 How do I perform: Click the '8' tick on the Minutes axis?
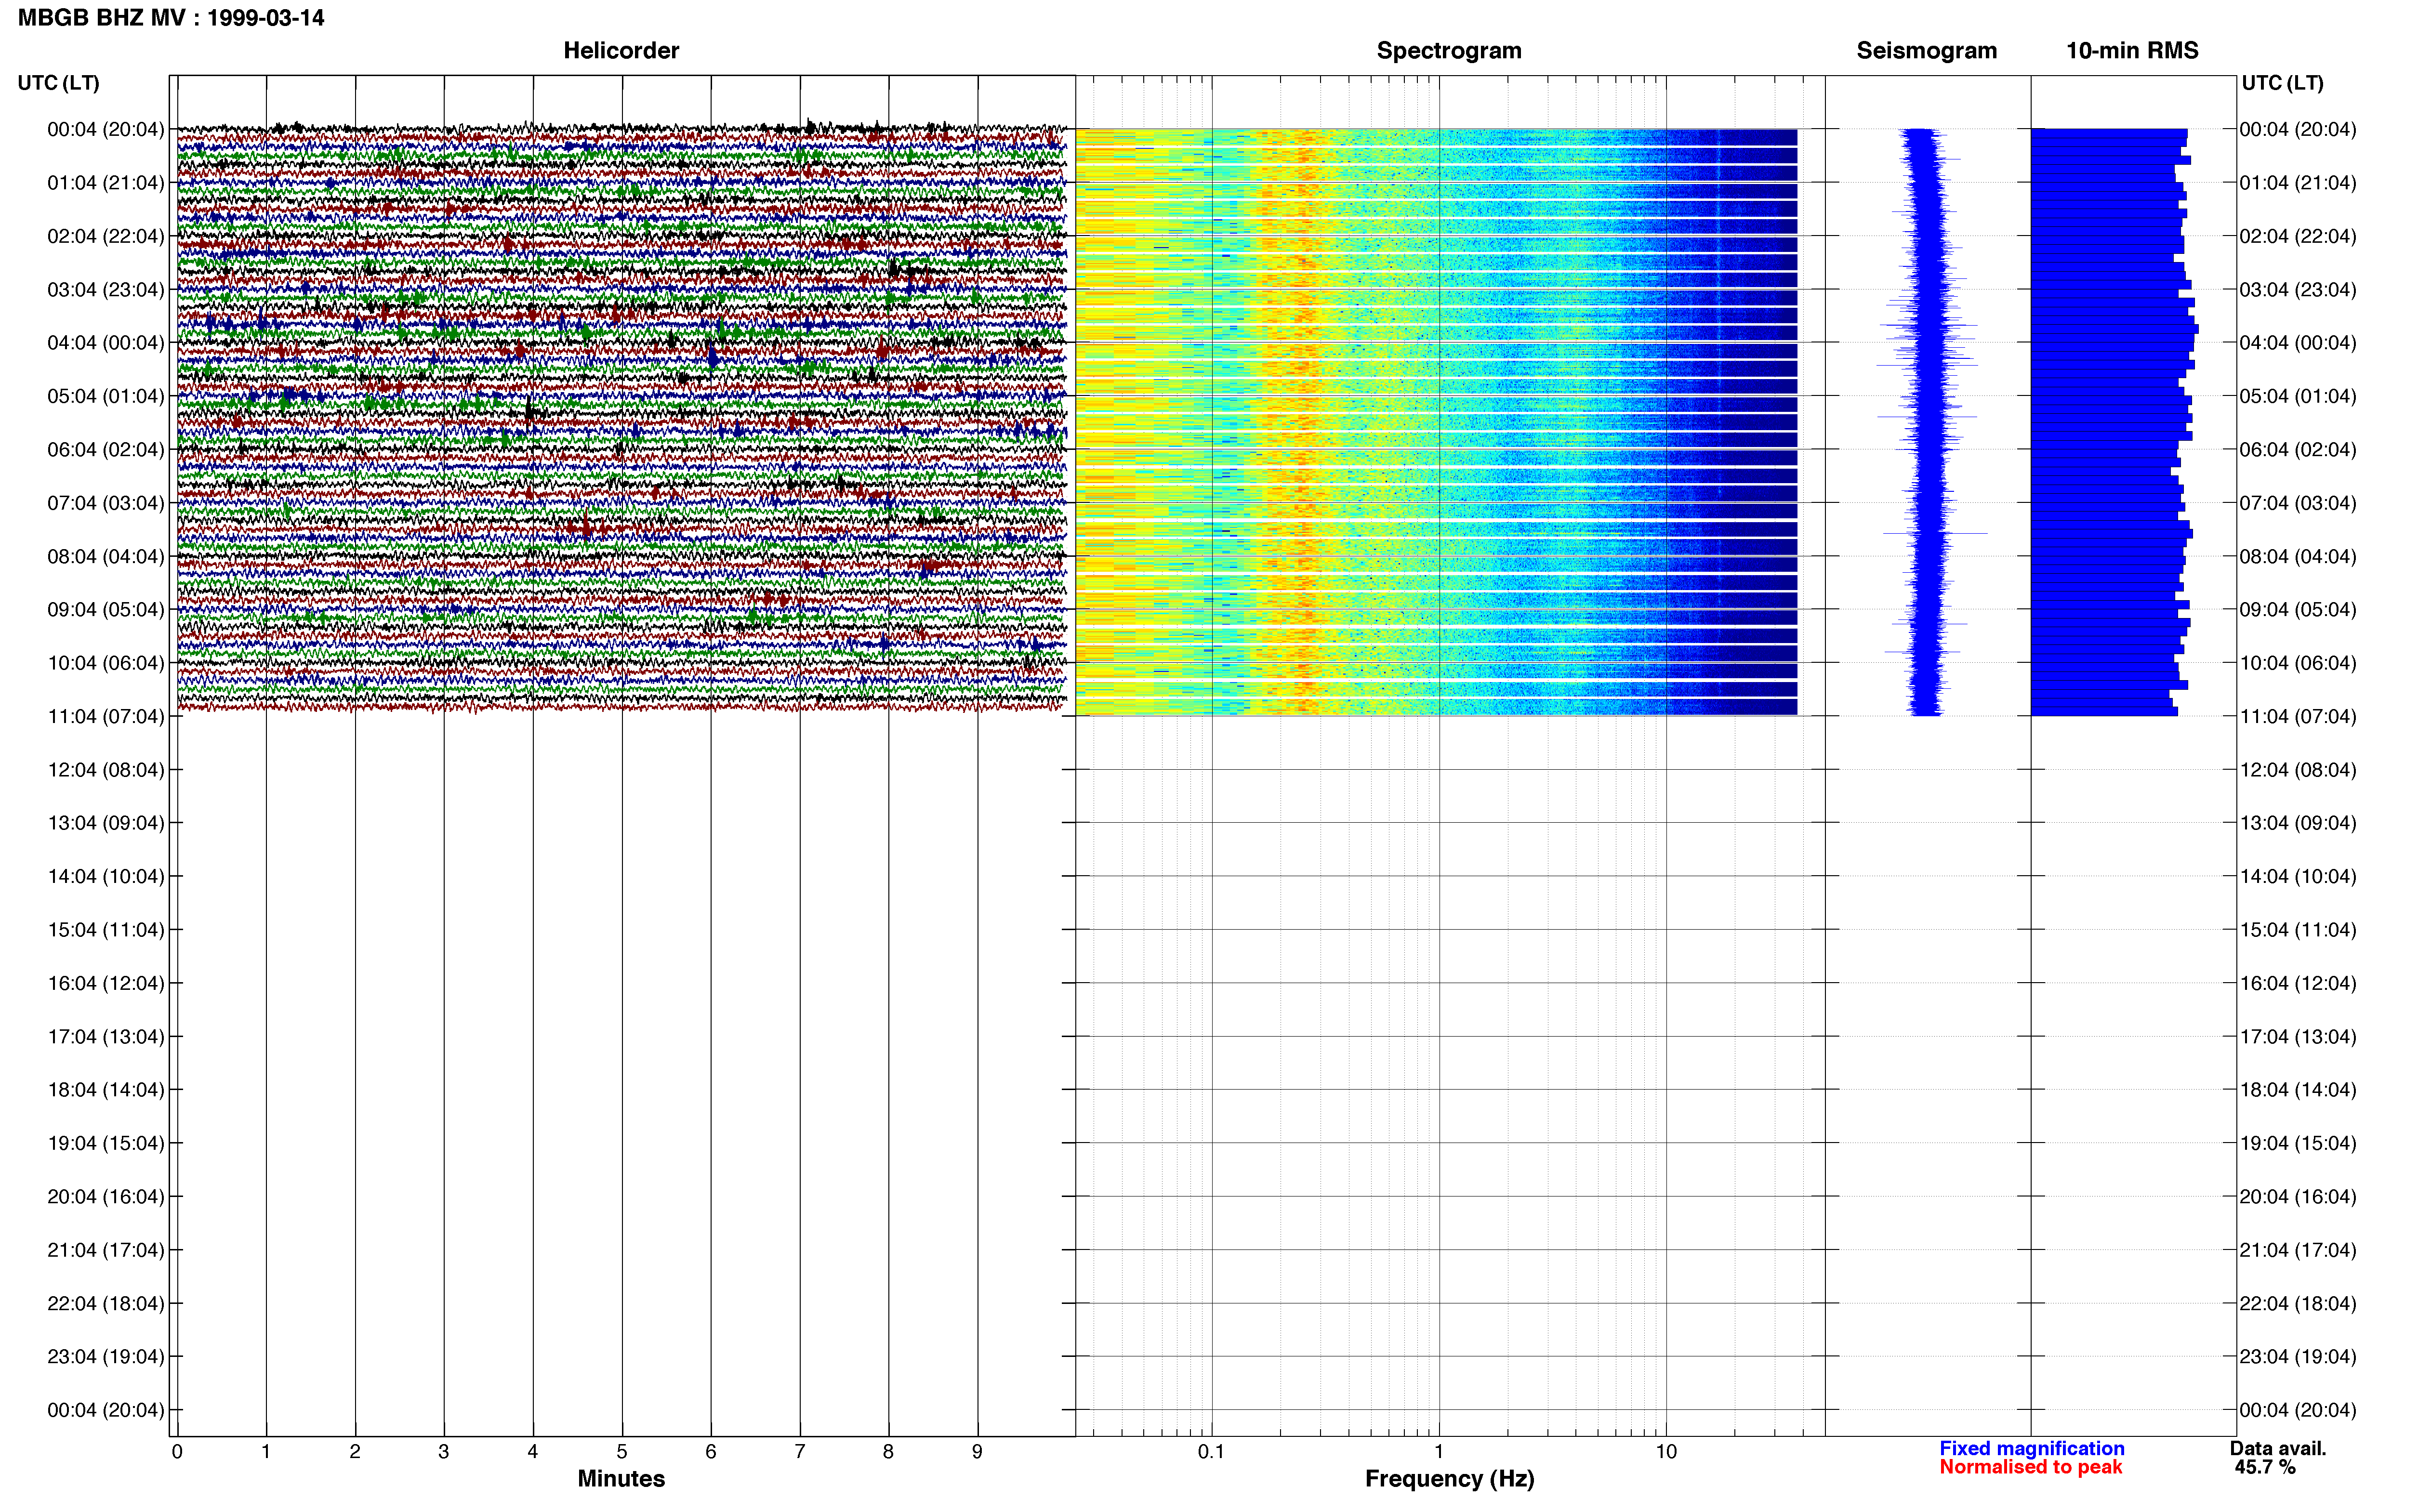point(888,1451)
